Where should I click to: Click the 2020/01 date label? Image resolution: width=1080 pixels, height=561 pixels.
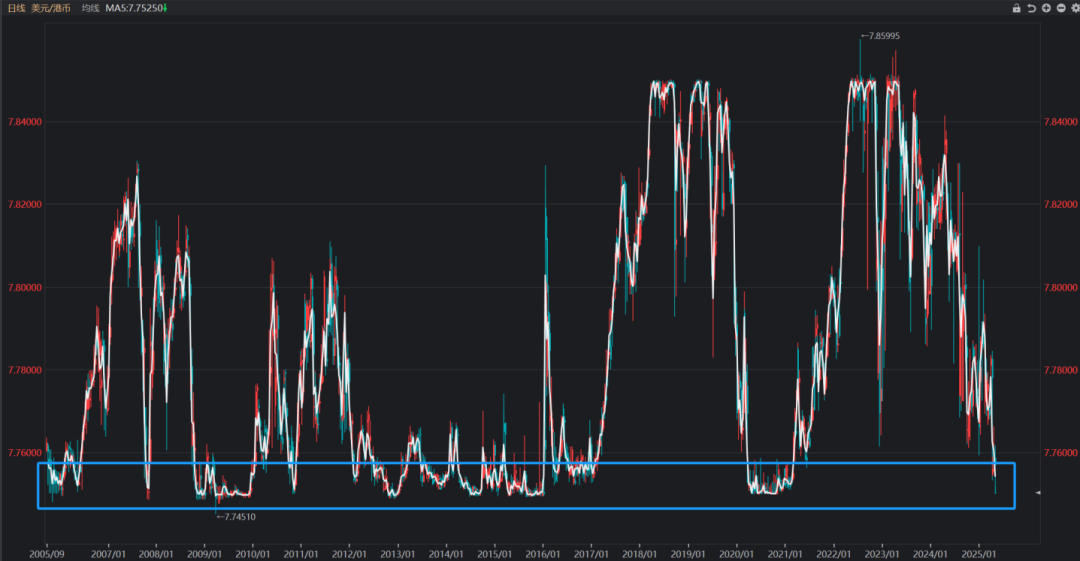[x=736, y=554]
